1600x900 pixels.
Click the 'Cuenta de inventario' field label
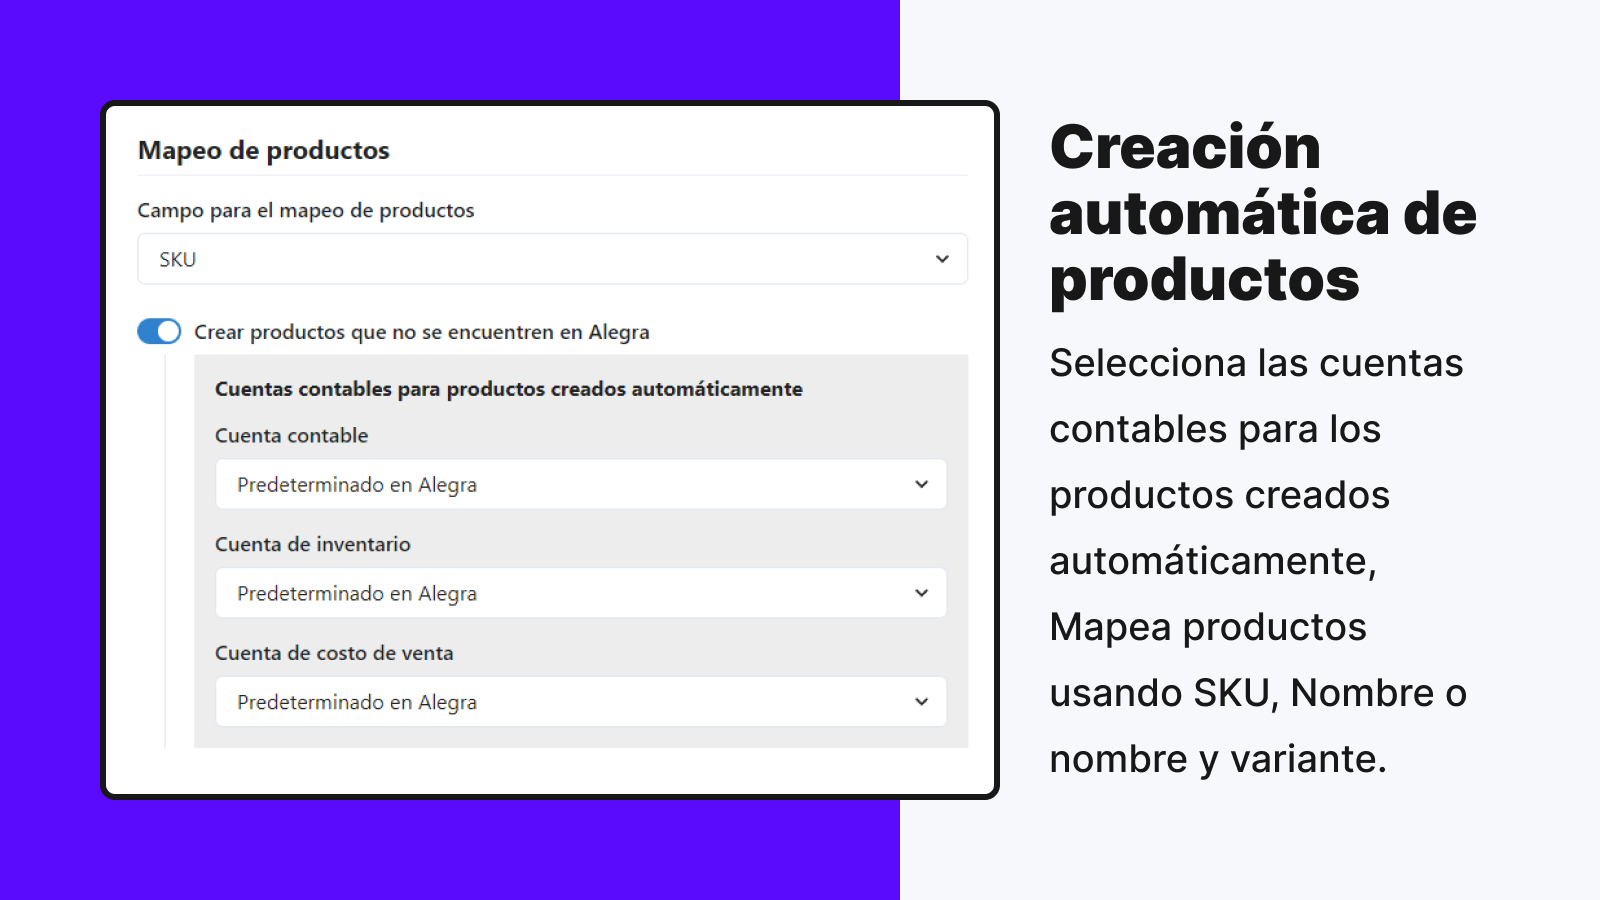click(x=312, y=544)
